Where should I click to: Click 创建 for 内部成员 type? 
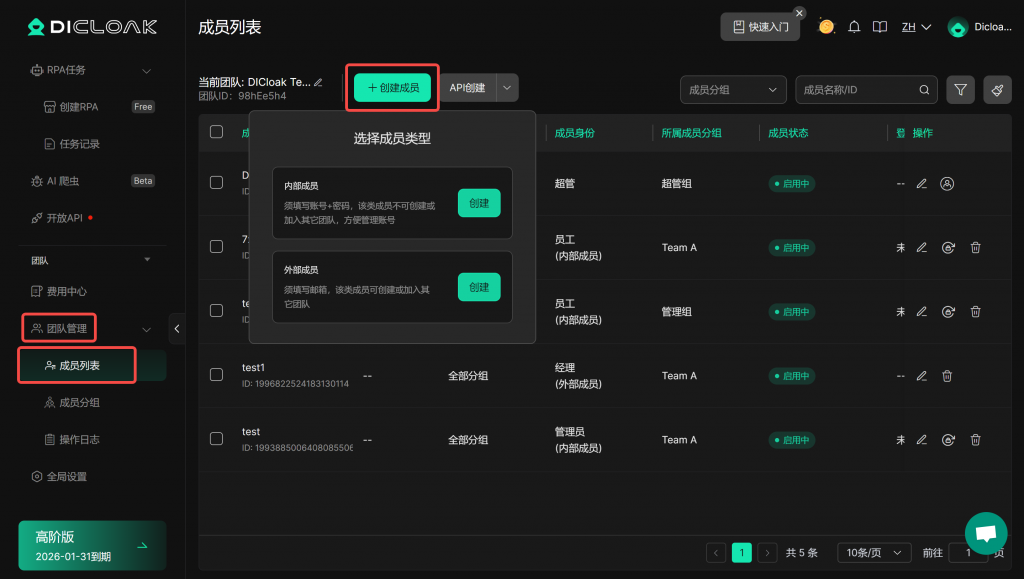point(479,203)
